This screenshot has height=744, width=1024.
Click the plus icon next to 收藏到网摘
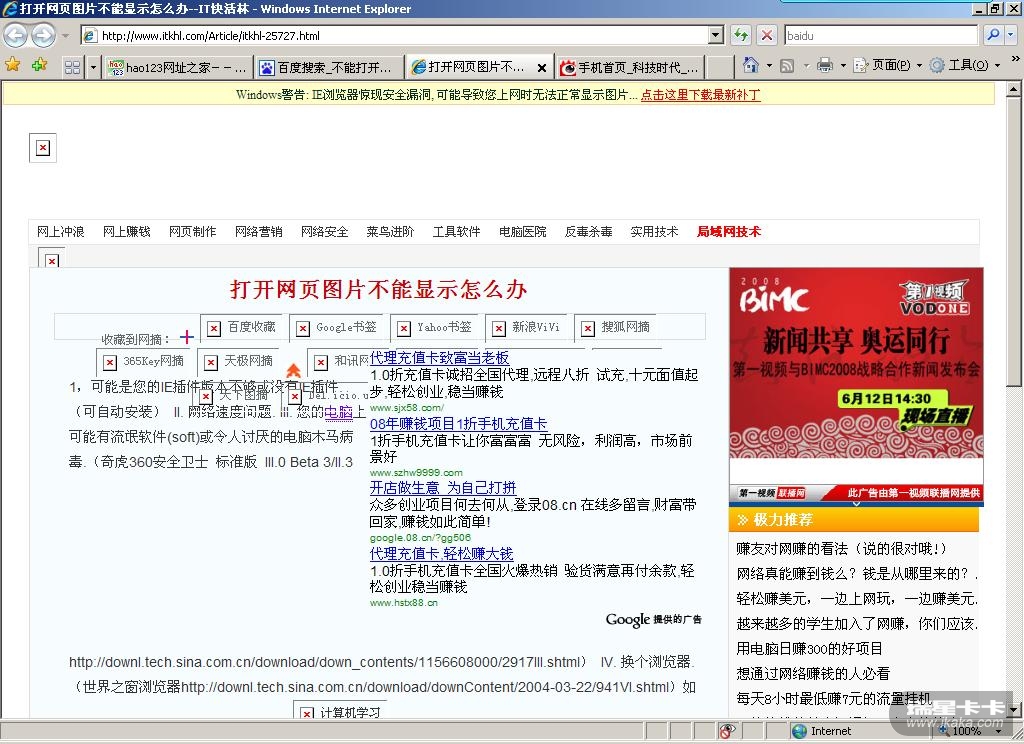(187, 336)
